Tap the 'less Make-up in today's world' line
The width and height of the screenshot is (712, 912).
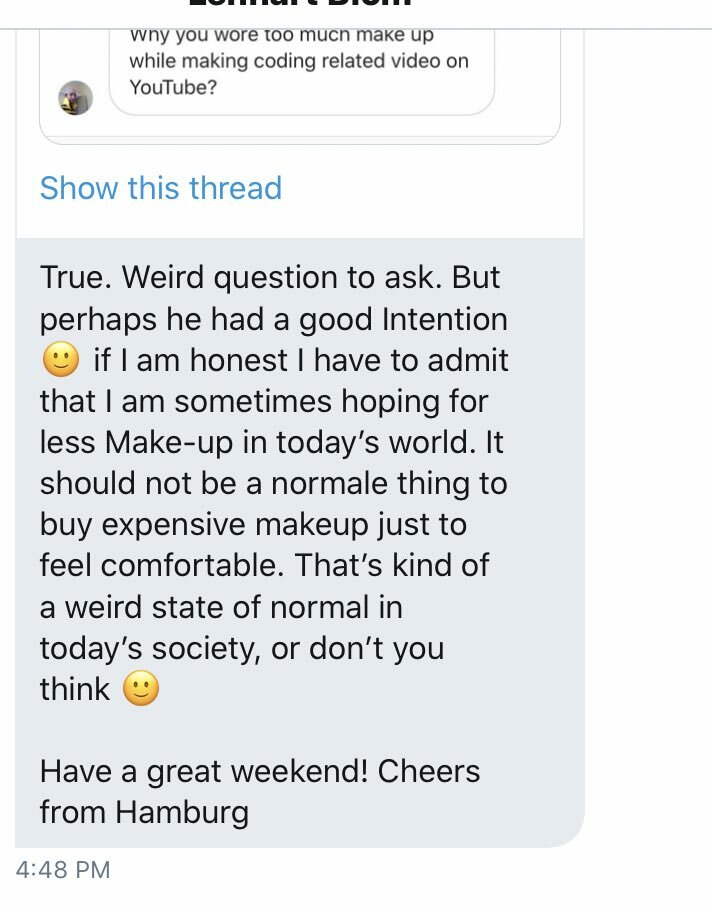pos(271,442)
